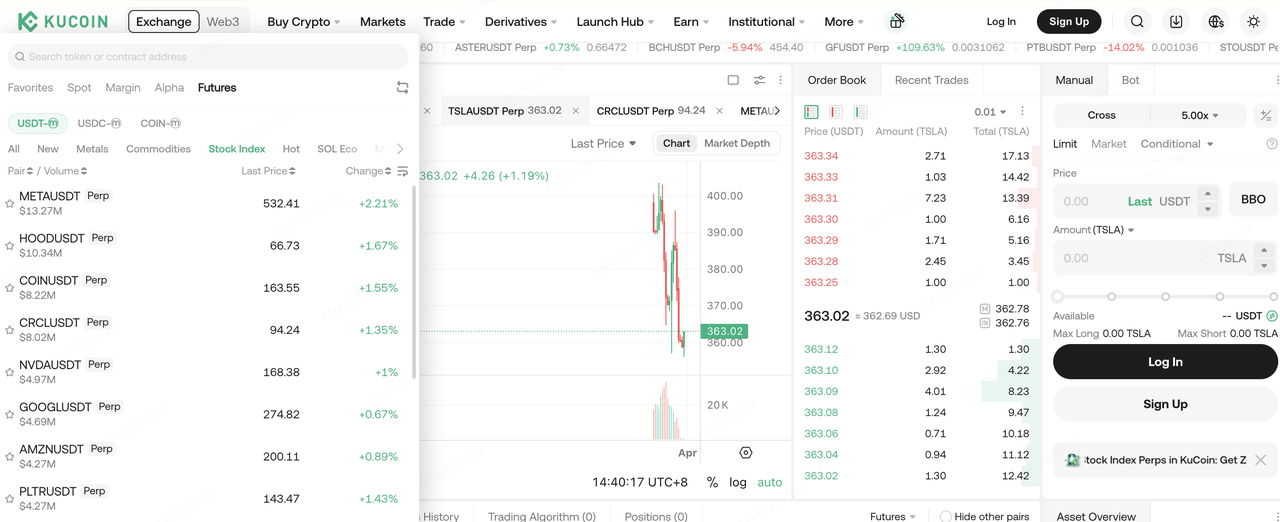Screen dimensions: 1280x522
Task: Favorite METAUSDT with its star icon
Action: (x=10, y=204)
